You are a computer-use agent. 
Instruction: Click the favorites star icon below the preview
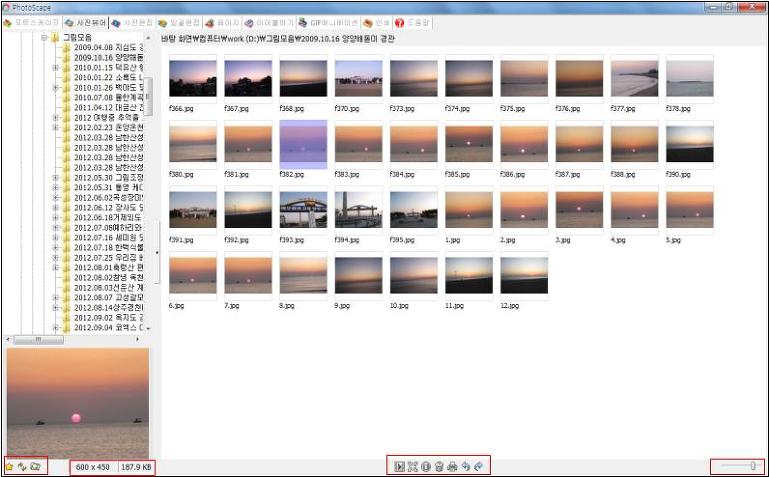[9, 466]
